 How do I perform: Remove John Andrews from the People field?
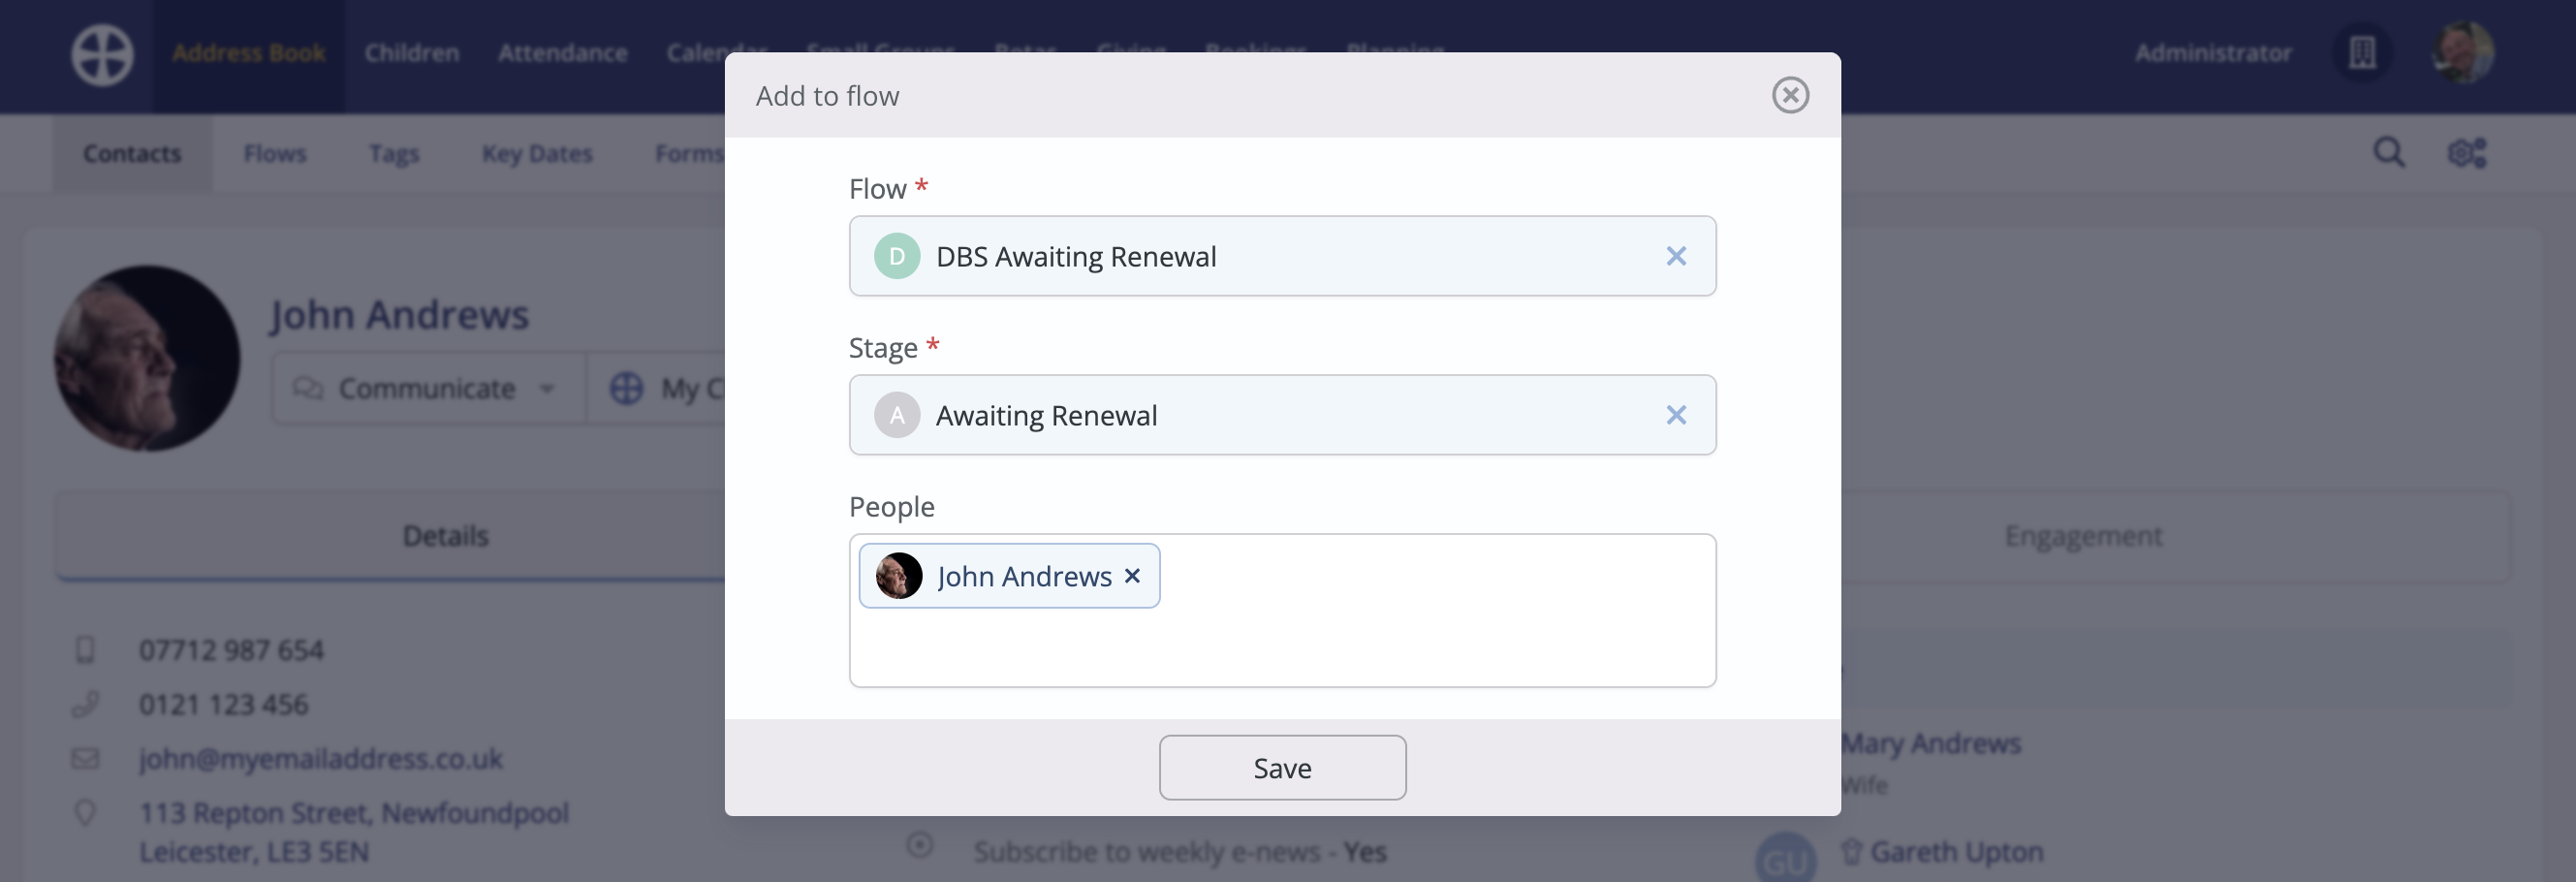[1132, 575]
